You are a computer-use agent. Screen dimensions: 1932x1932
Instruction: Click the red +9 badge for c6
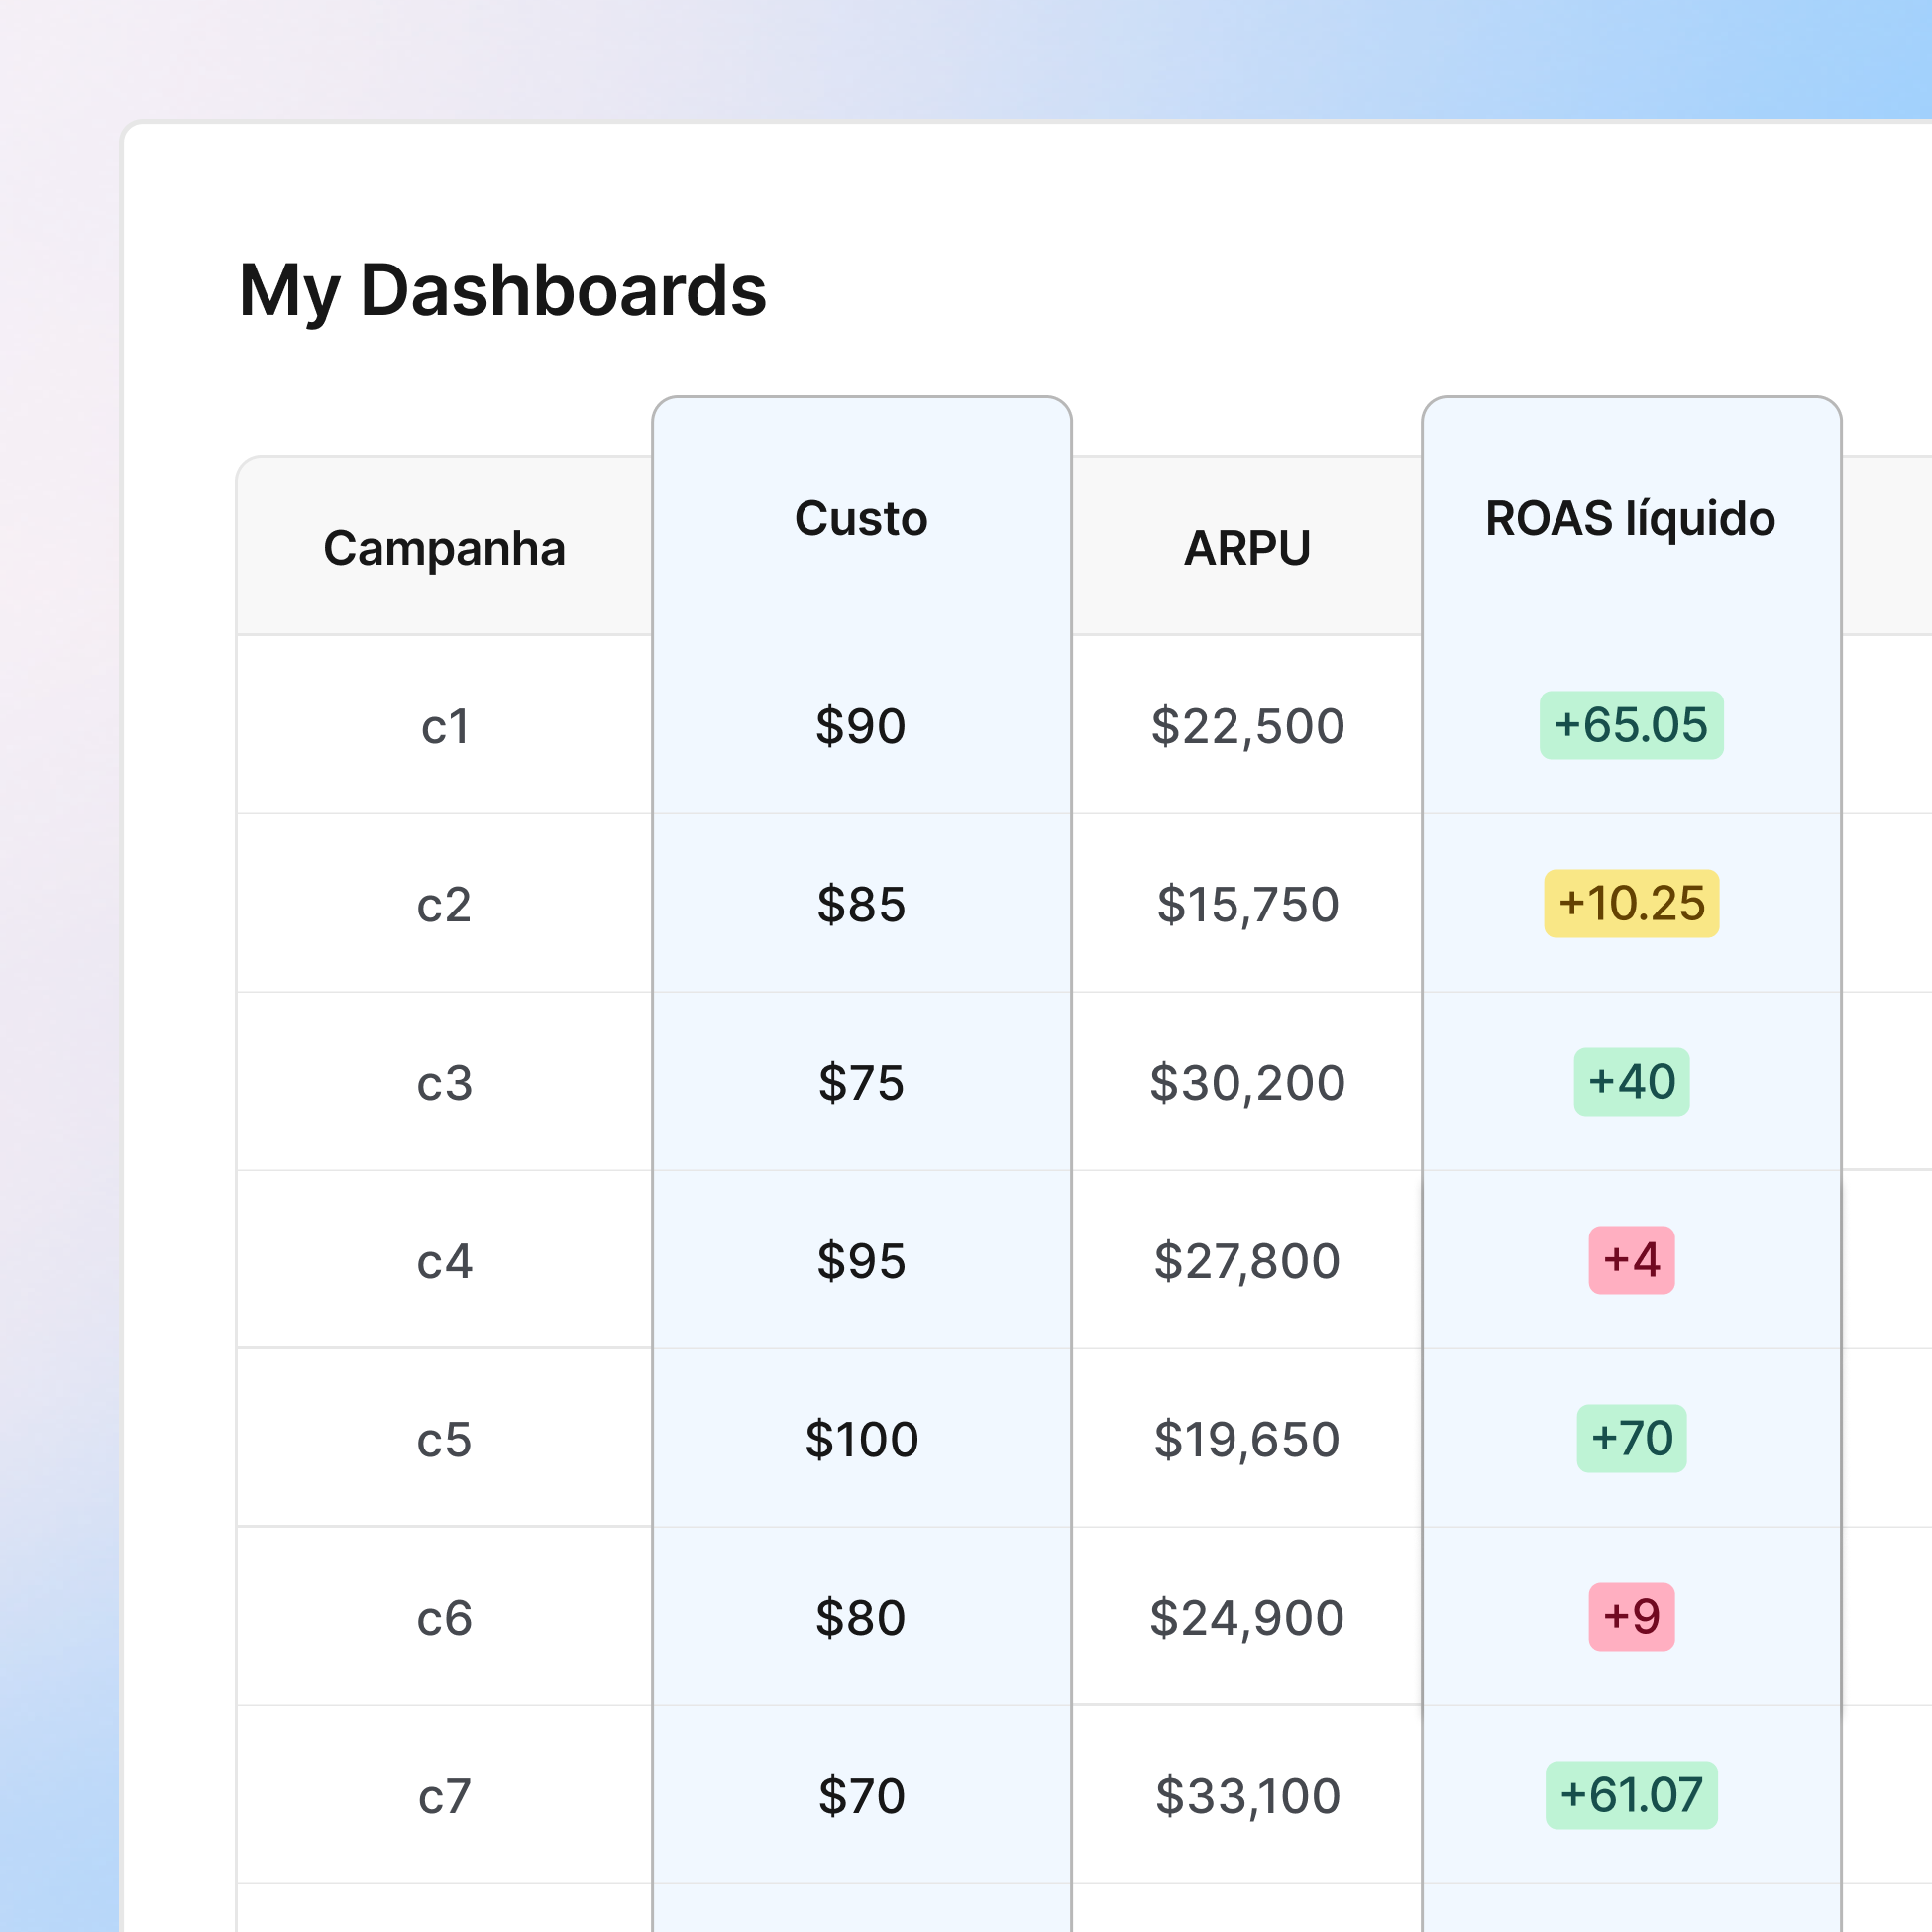1632,1617
